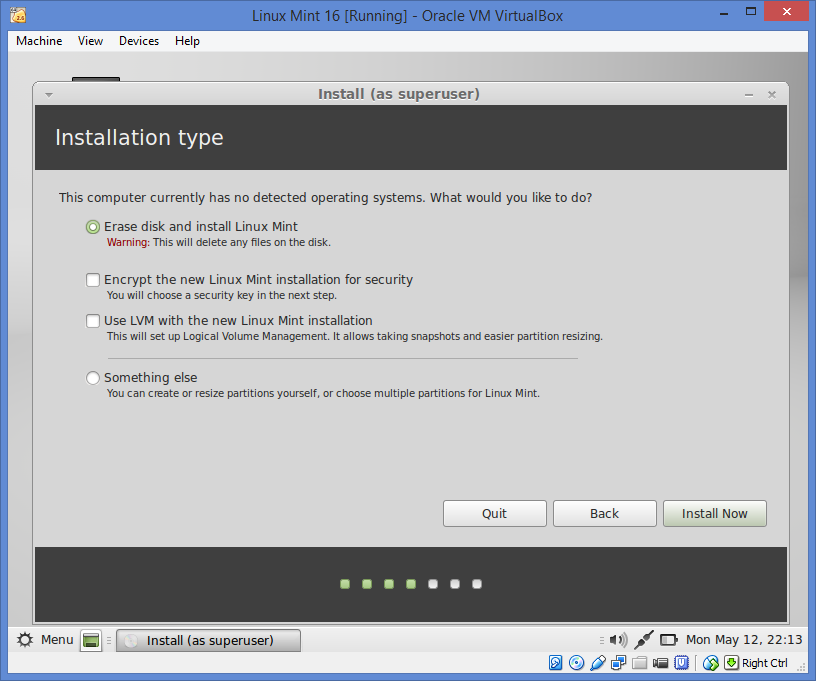Click the hard disk activity indicator icon
The height and width of the screenshot is (681, 816).
pyautogui.click(x=555, y=663)
